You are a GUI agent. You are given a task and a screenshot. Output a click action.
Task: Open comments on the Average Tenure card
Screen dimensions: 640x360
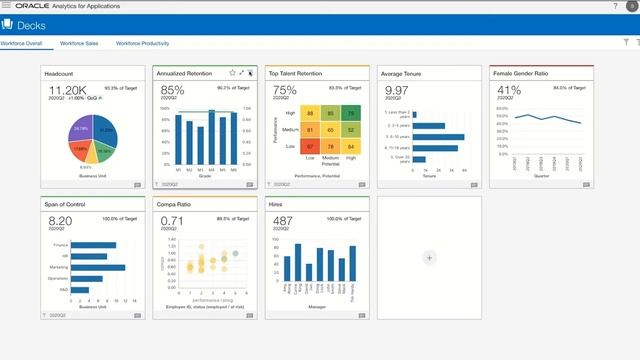click(x=474, y=185)
